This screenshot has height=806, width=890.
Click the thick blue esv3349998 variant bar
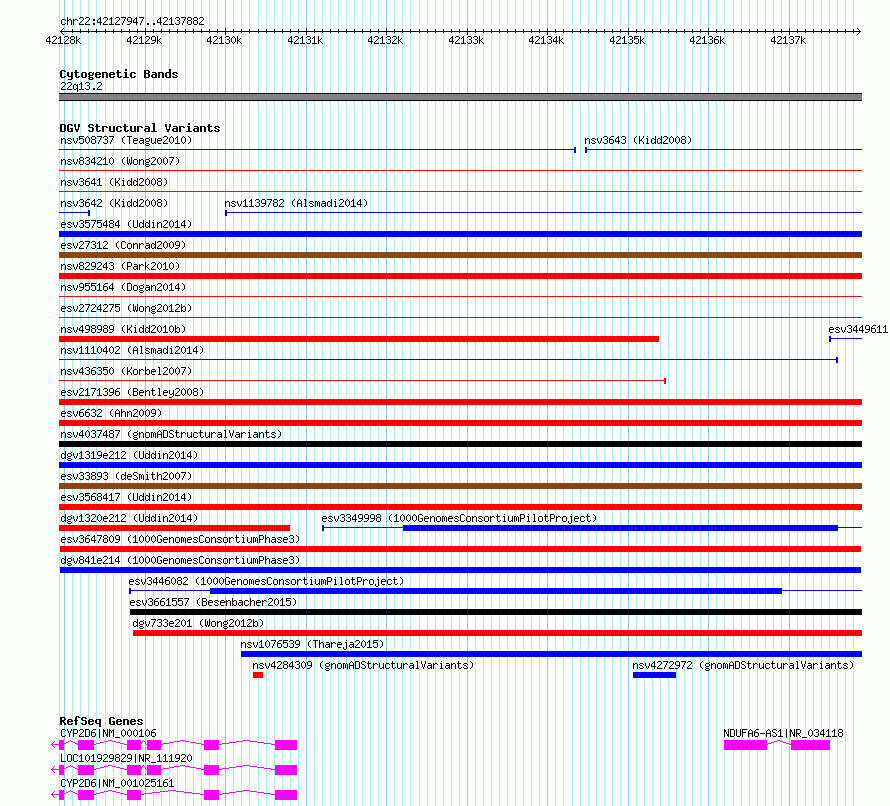pos(620,528)
